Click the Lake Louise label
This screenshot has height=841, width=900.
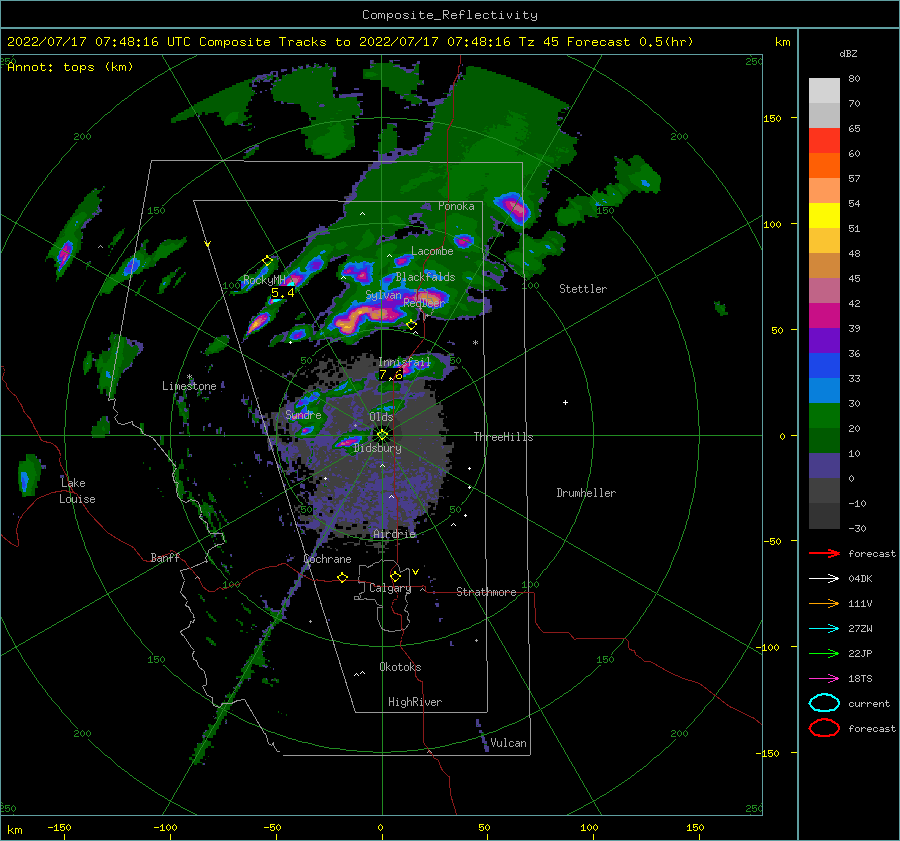click(x=77, y=491)
